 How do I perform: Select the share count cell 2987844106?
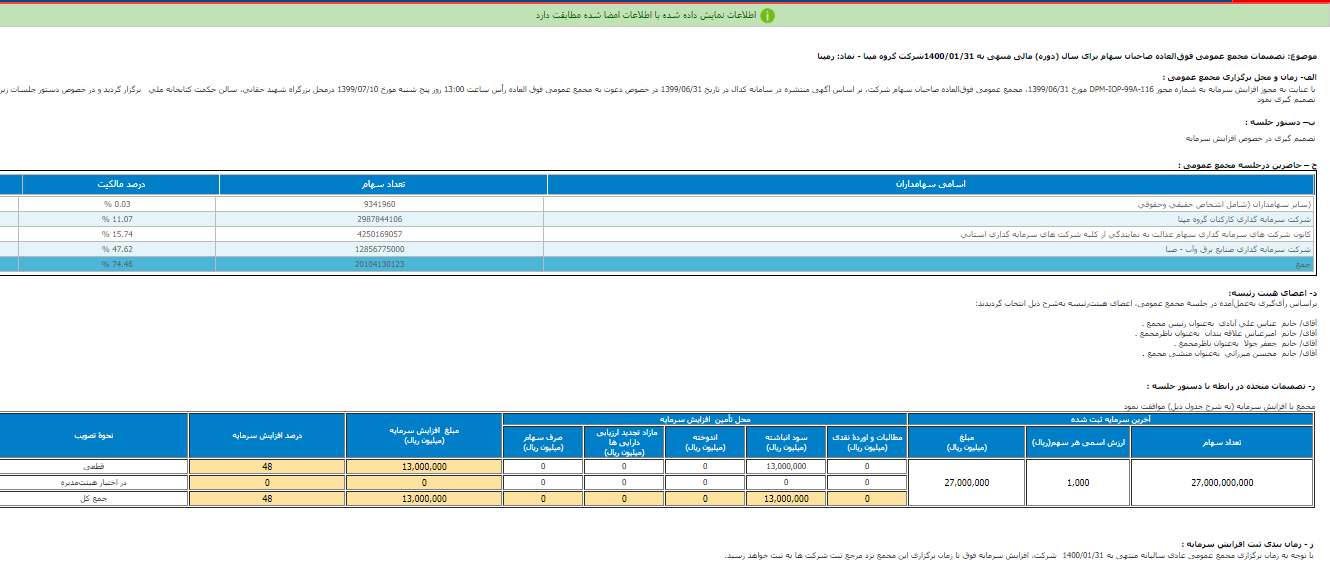[x=381, y=218]
